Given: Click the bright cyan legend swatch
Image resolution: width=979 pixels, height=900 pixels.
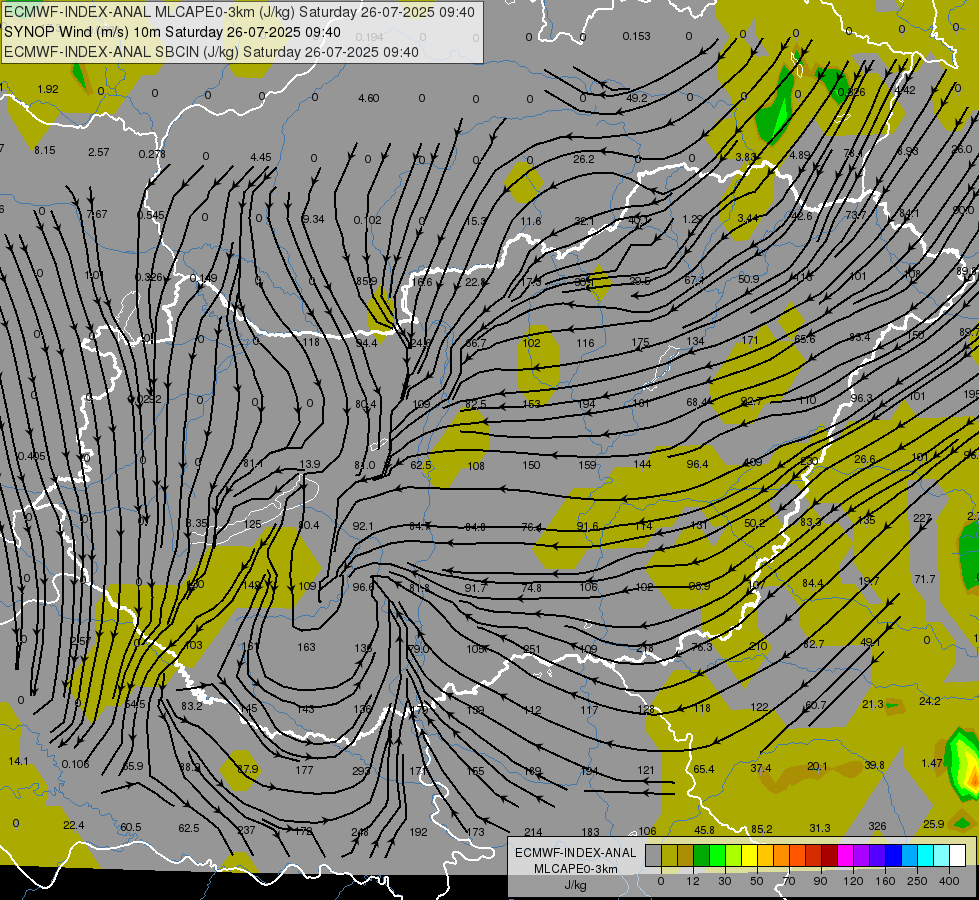Looking at the screenshot, I should [925, 856].
